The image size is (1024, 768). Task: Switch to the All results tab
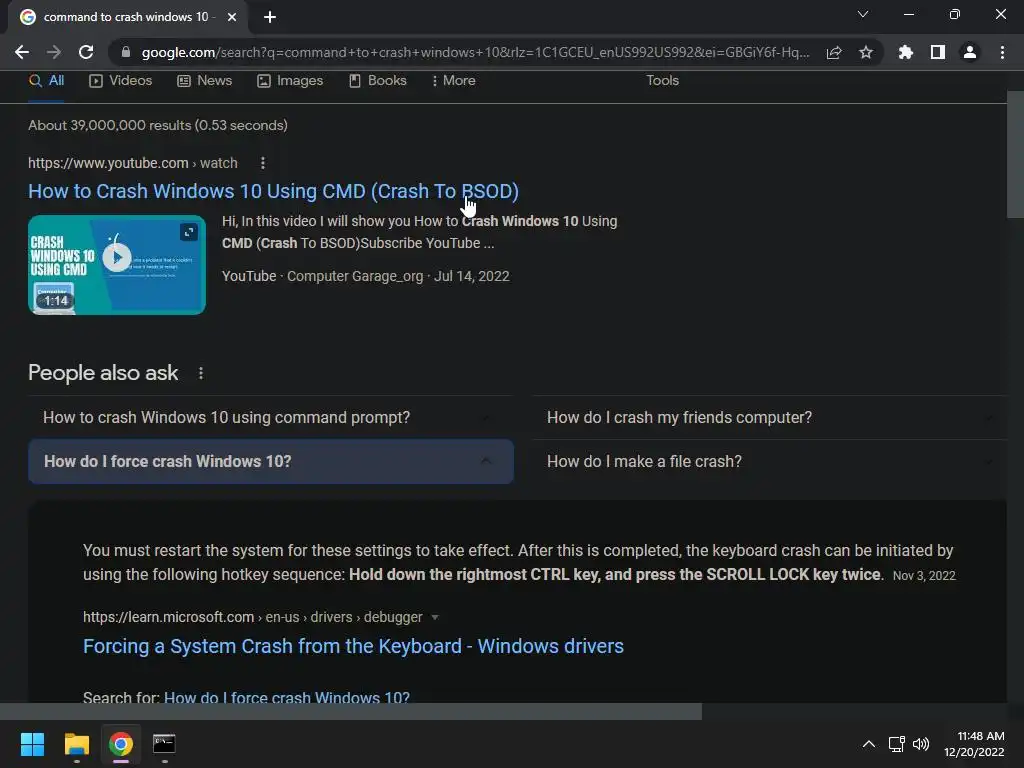pos(46,80)
